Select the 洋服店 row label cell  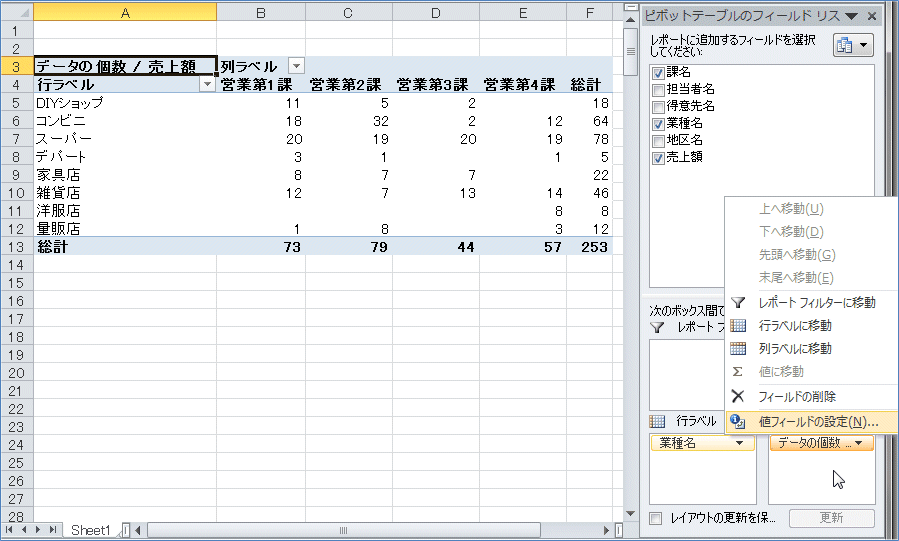(125, 211)
